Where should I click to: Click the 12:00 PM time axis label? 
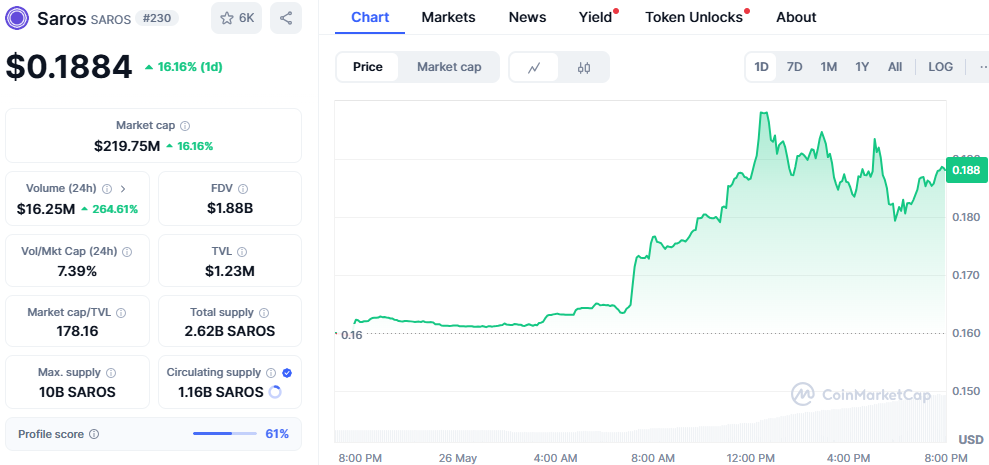point(749,457)
